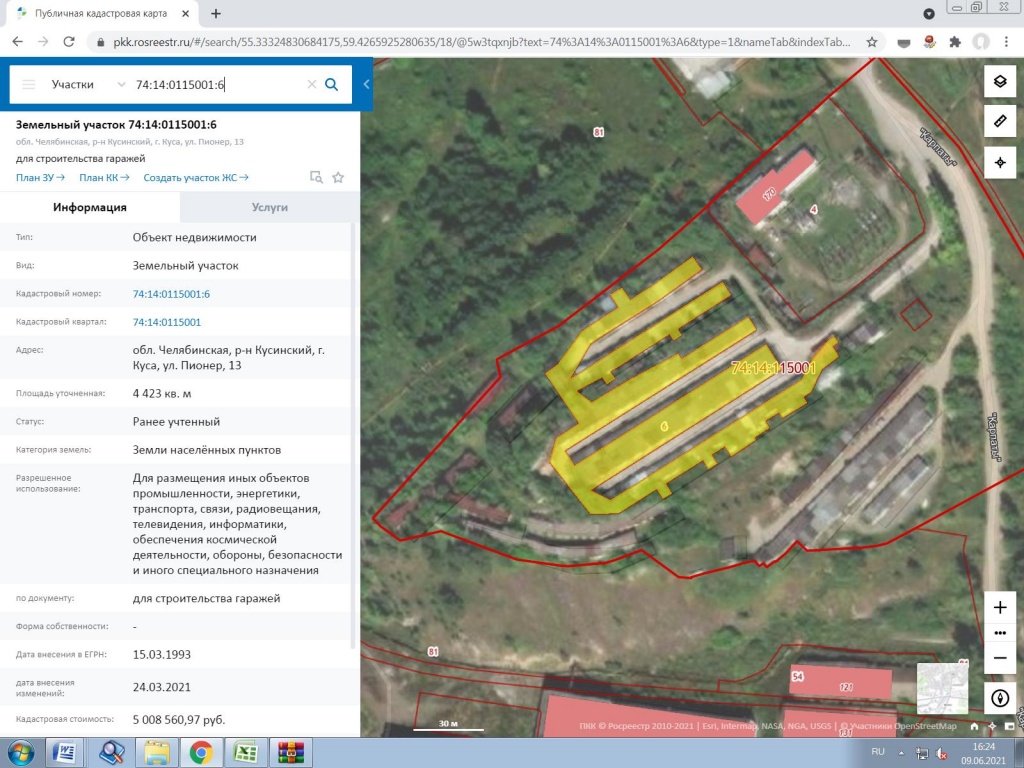Close the Публичная кадастровая карта tab
This screenshot has height=768, width=1024.
pyautogui.click(x=185, y=13)
